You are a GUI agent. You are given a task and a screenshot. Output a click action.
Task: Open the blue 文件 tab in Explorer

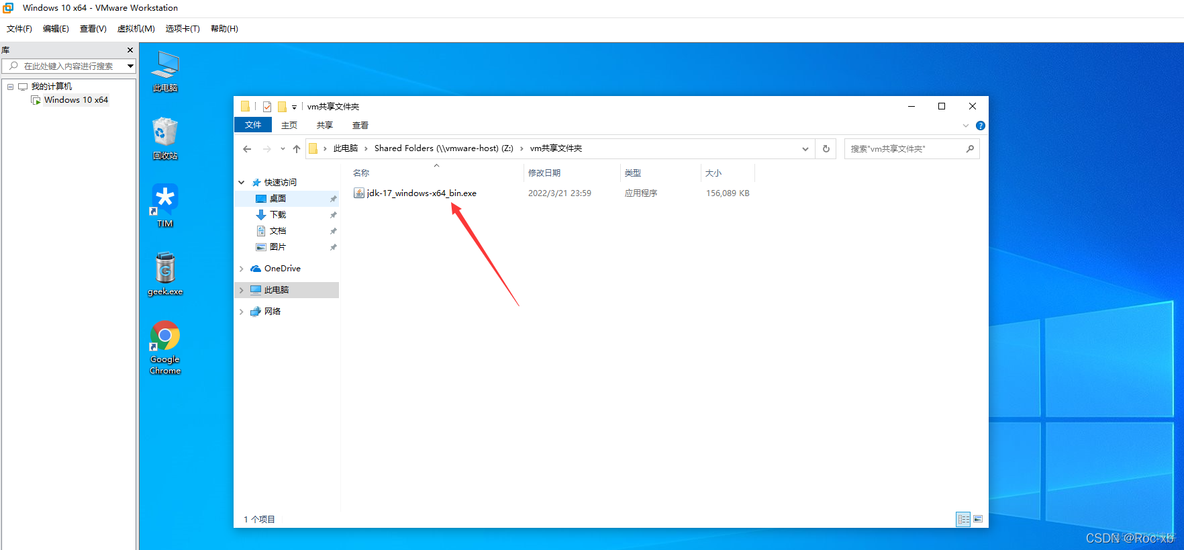(253, 125)
